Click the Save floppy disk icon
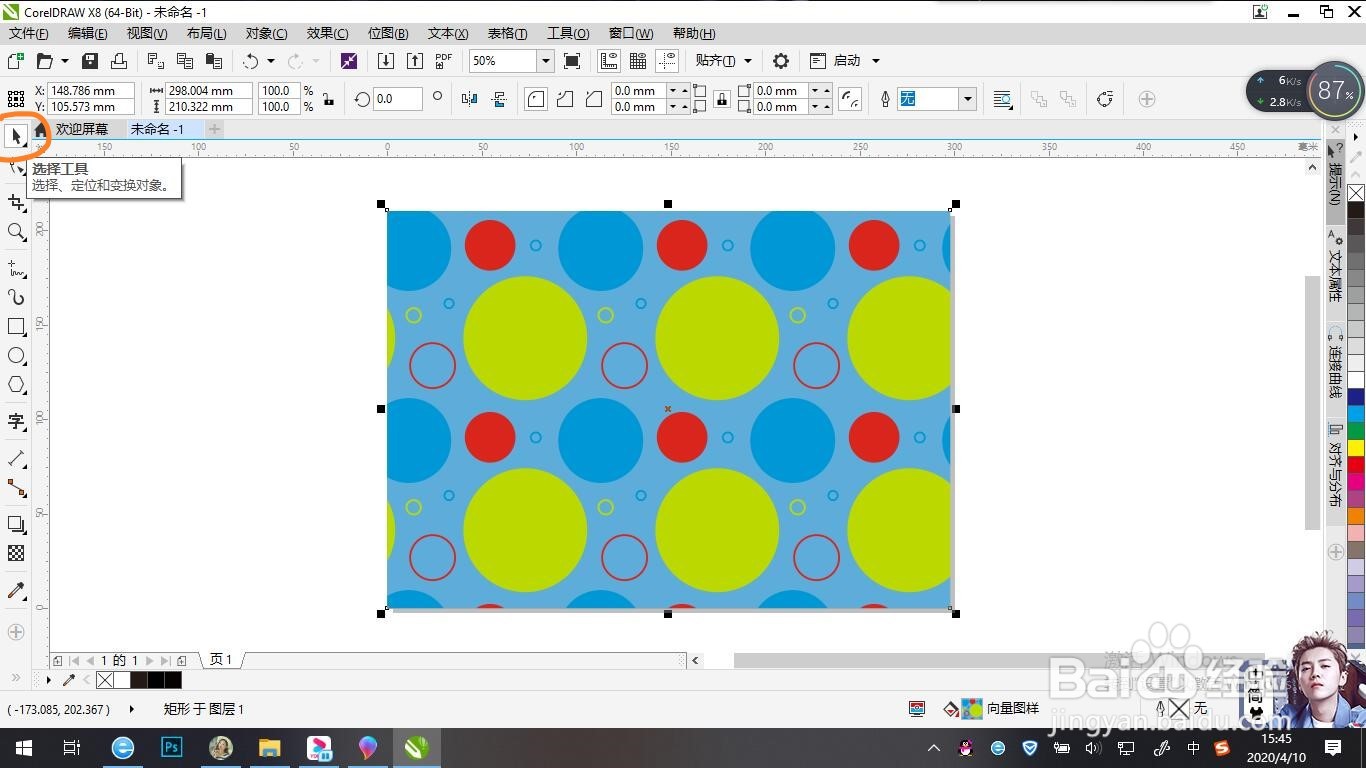The width and height of the screenshot is (1366, 768). 90,61
